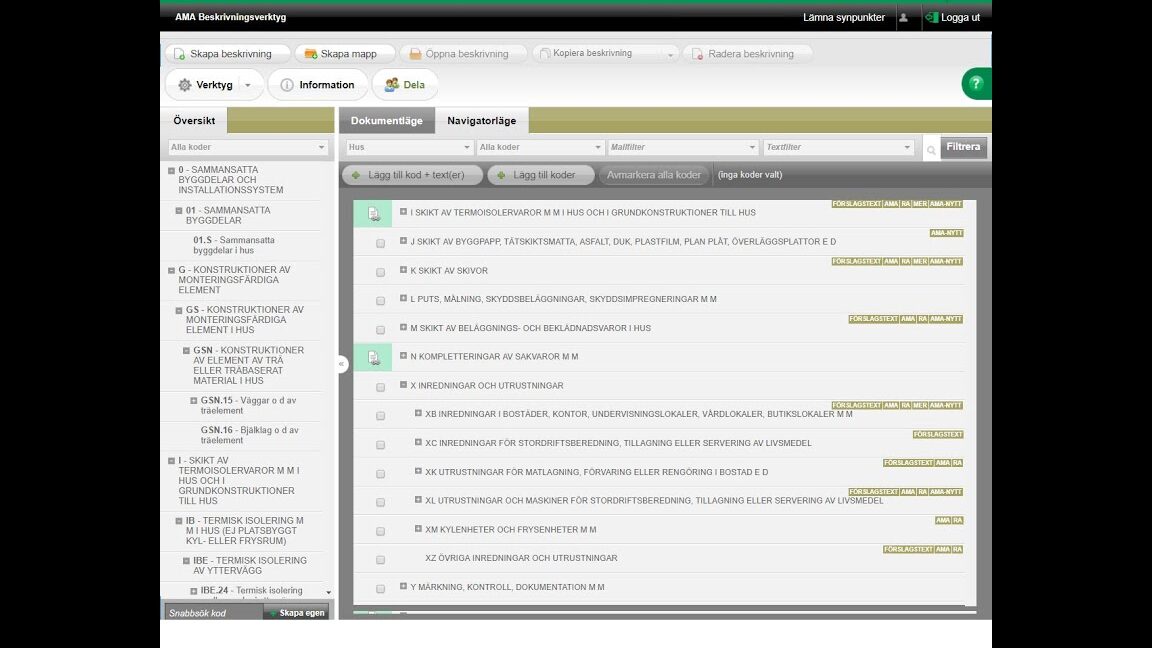
Task: Check the box for X INREDNINGAR OCH UTRUSTNINGAR
Action: point(381,387)
